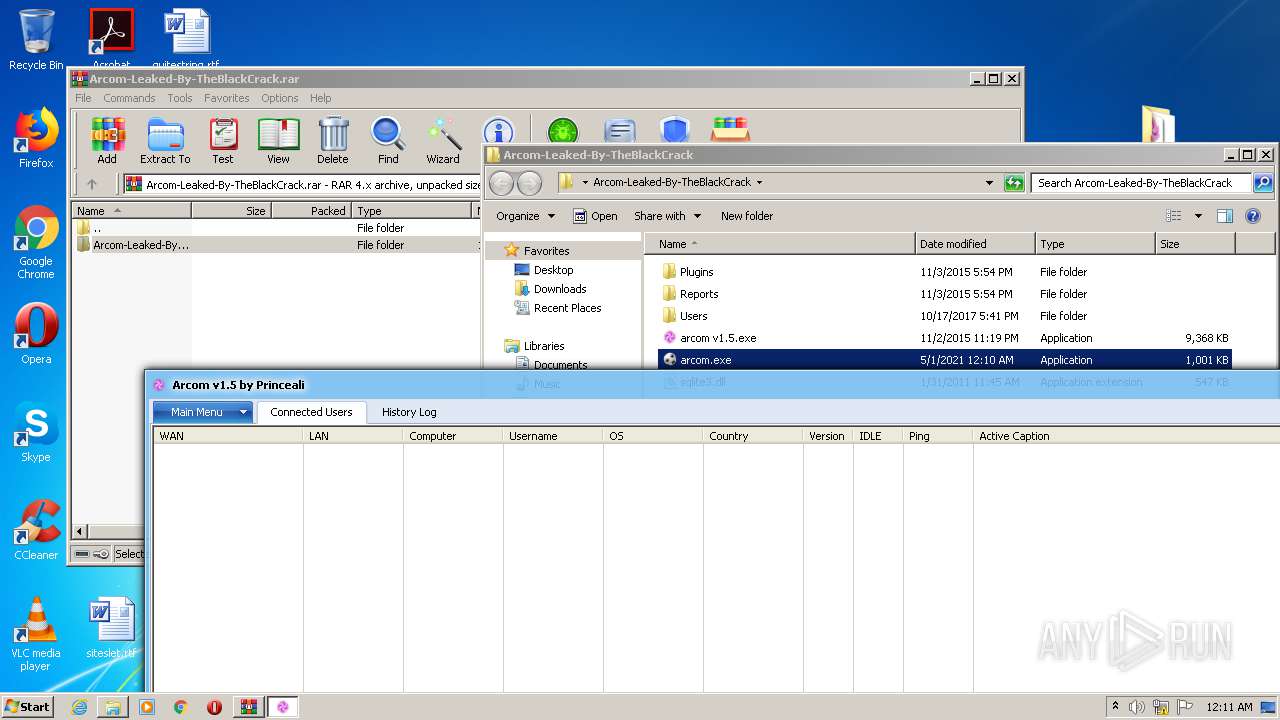Open the WinRAR Options menu
This screenshot has height=720, width=1280.
click(x=280, y=98)
